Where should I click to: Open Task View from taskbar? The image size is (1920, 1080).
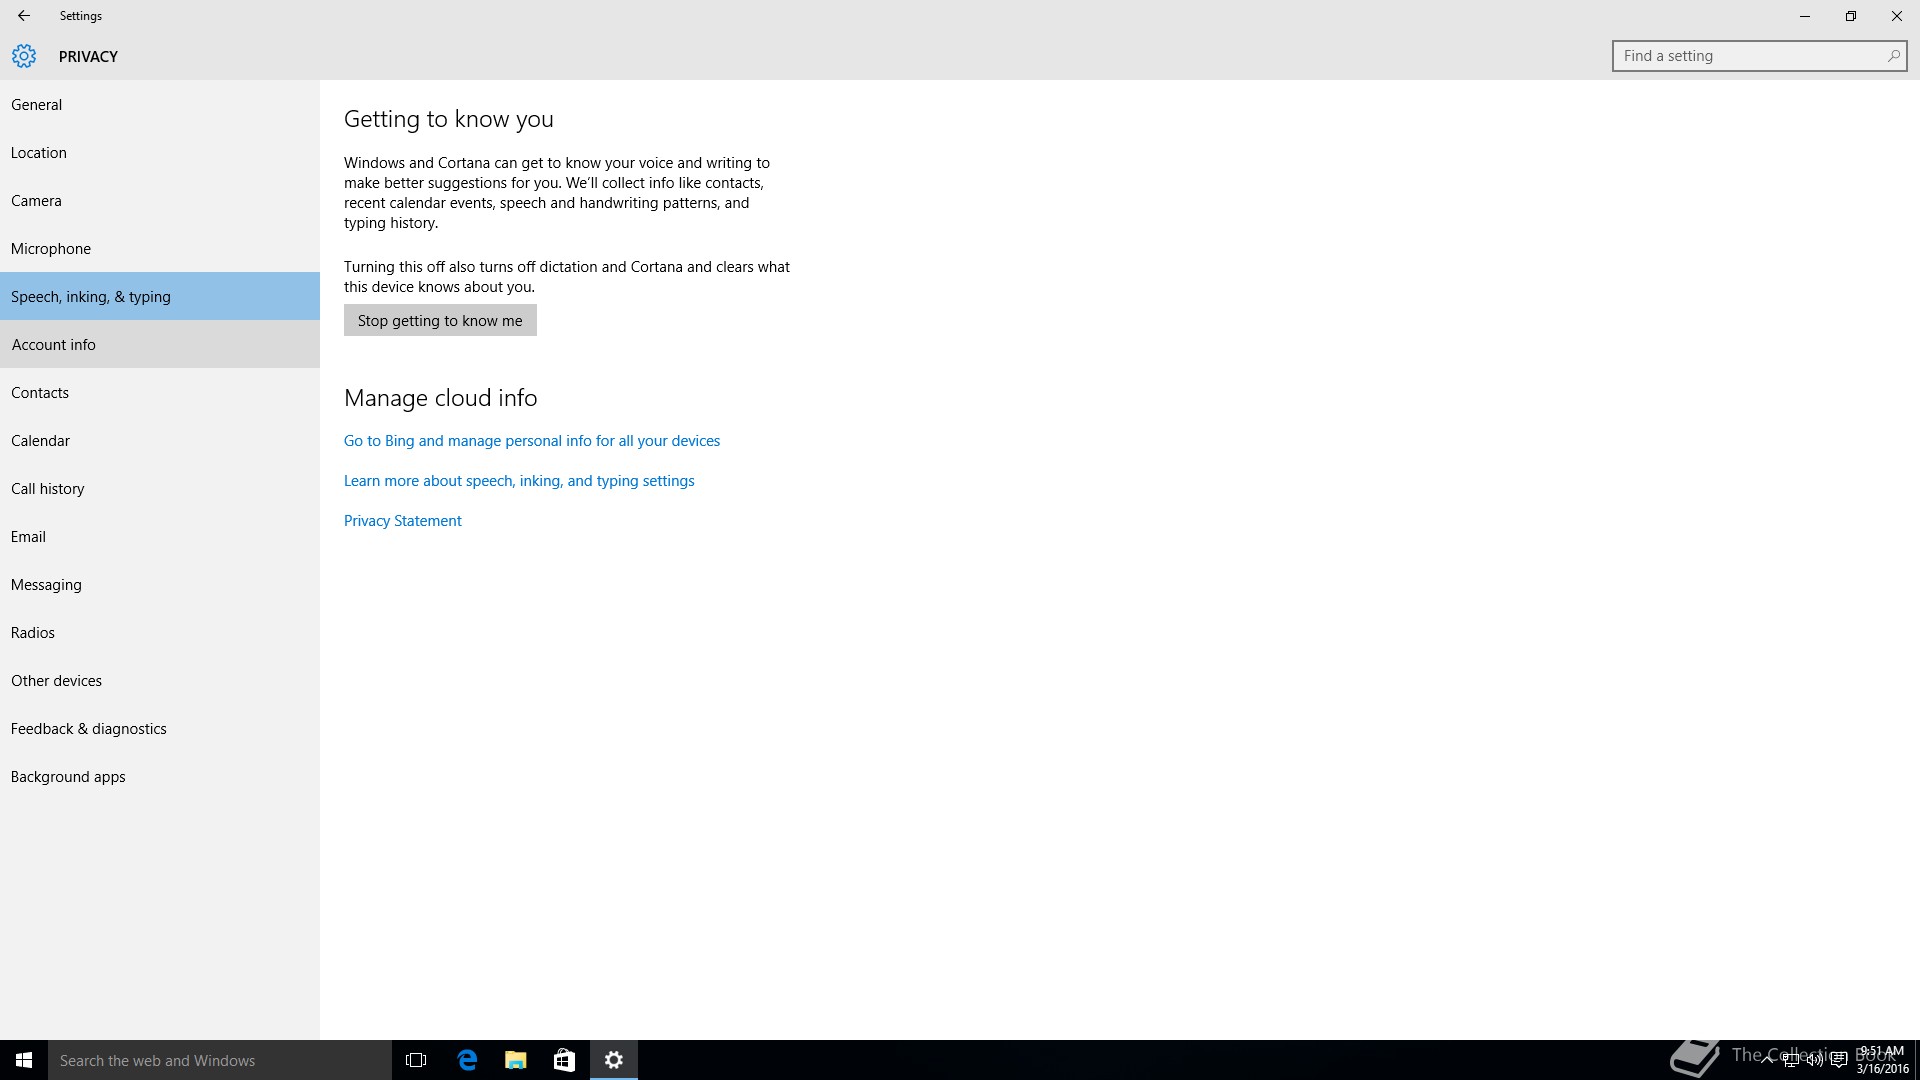(x=416, y=1060)
